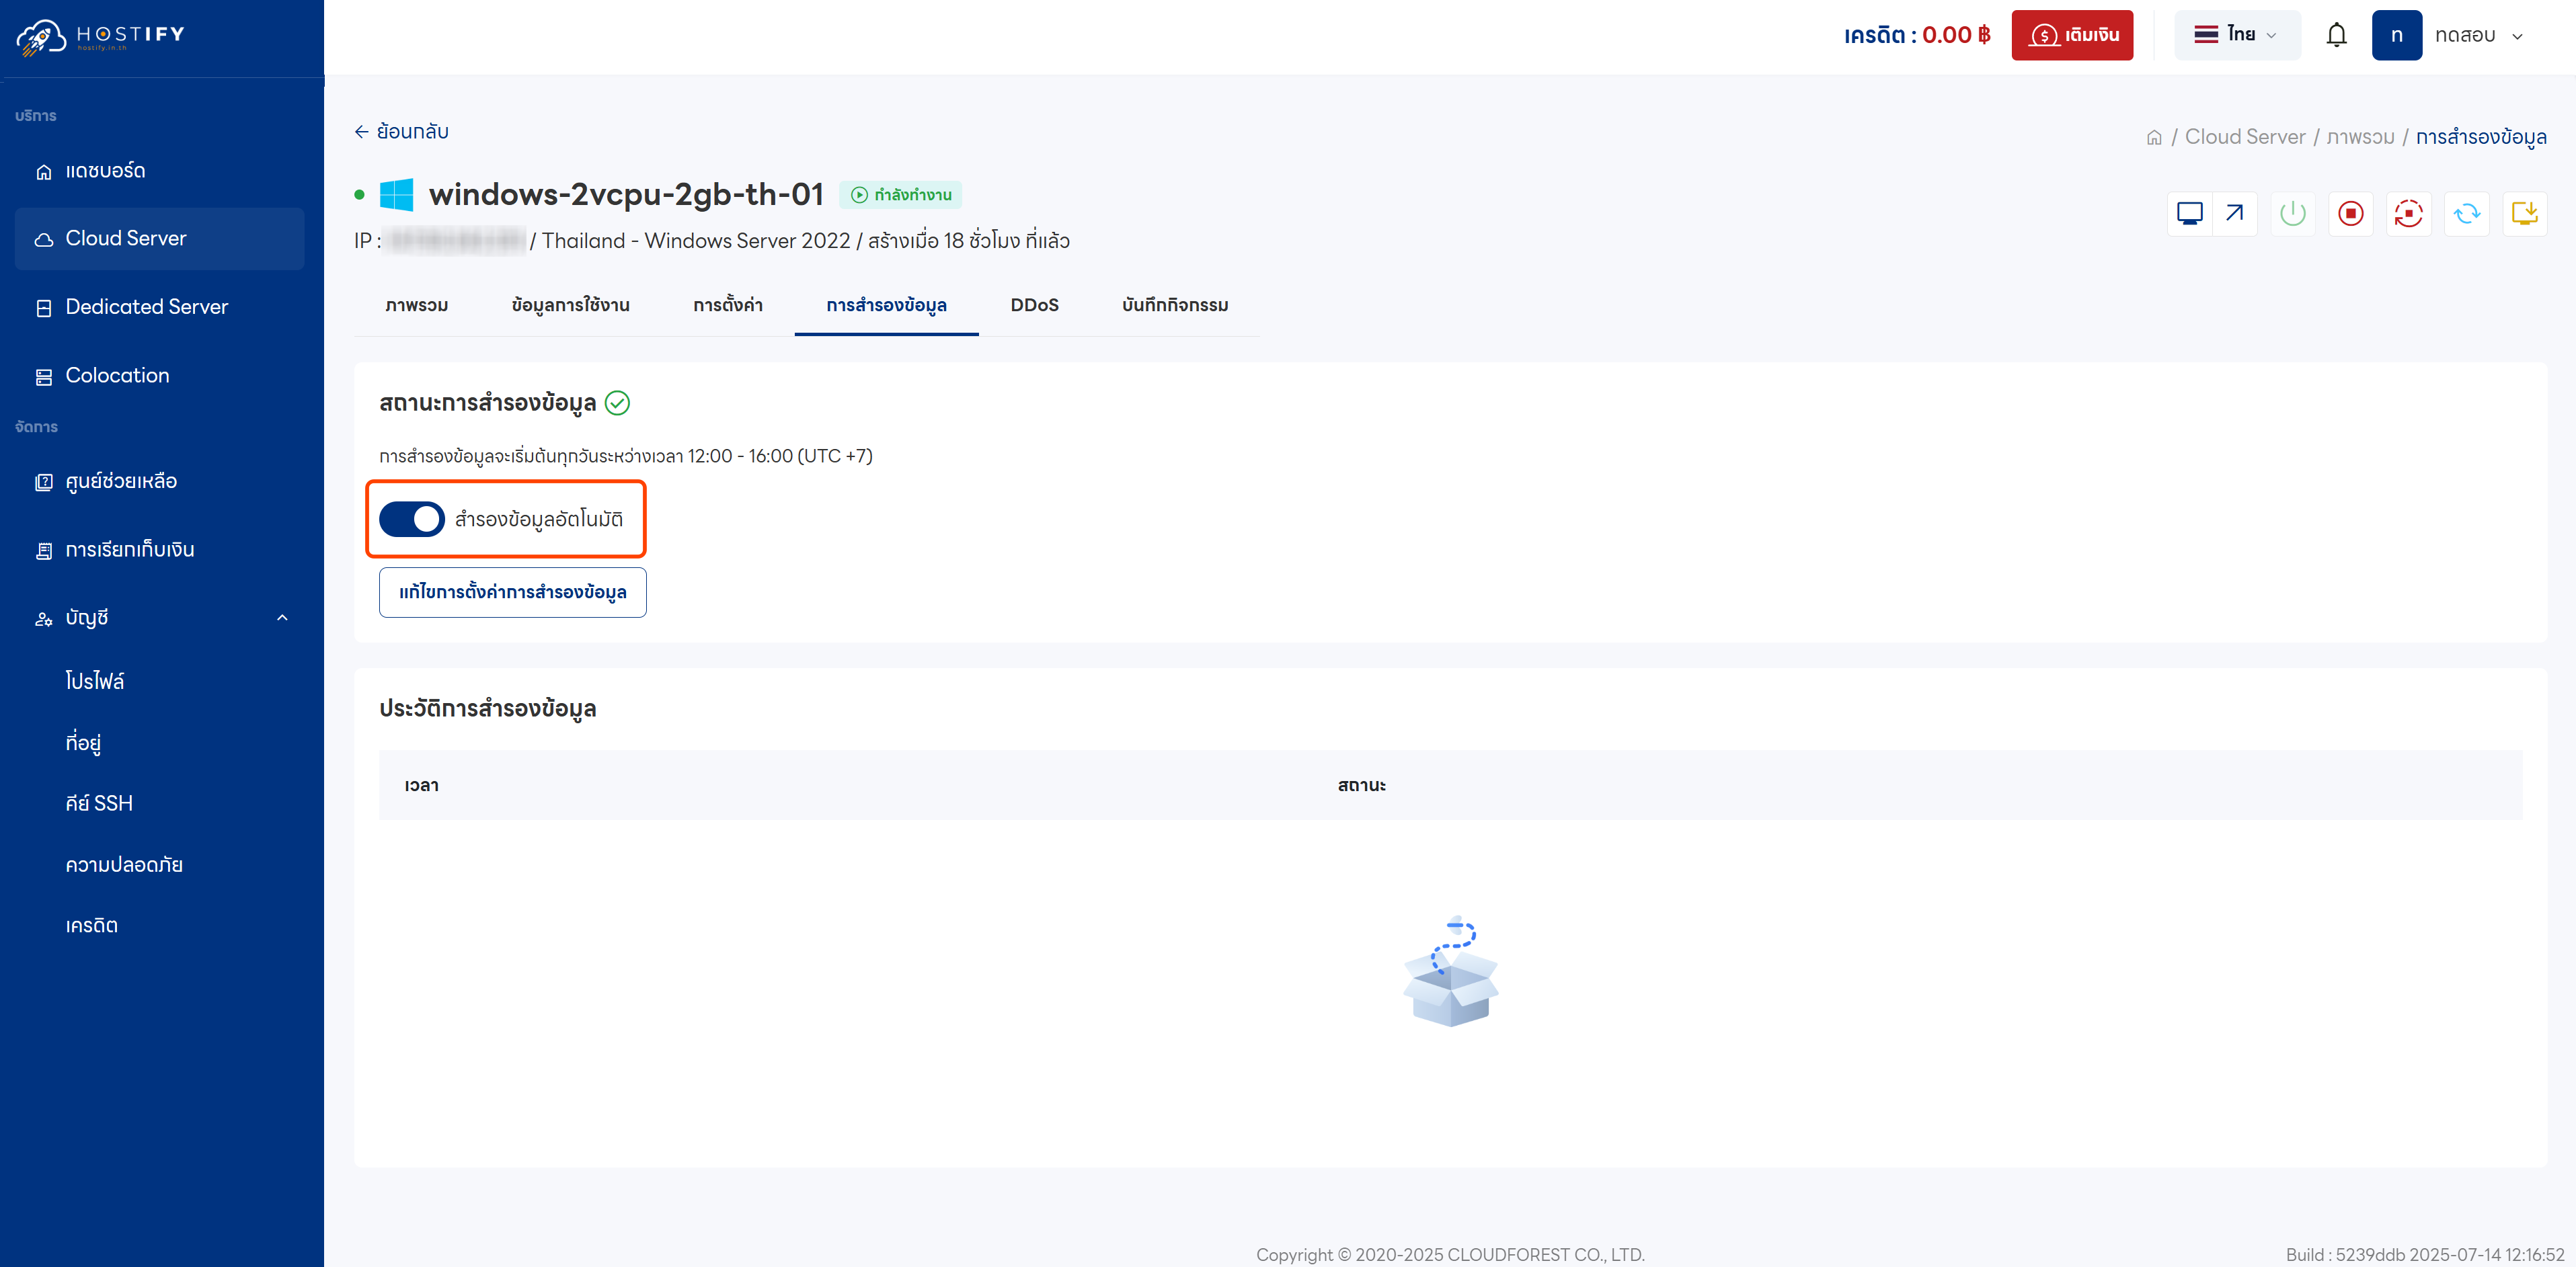The width and height of the screenshot is (2576, 1267).
Task: Switch to the DDoS tab
Action: 1034,305
